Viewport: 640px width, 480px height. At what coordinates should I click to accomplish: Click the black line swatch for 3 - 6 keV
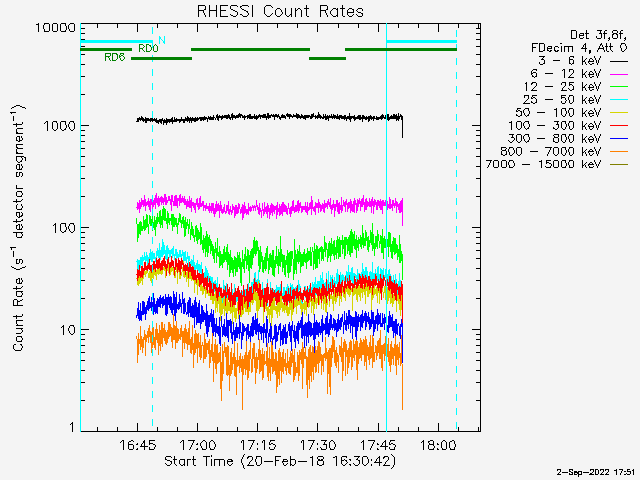(x=619, y=62)
